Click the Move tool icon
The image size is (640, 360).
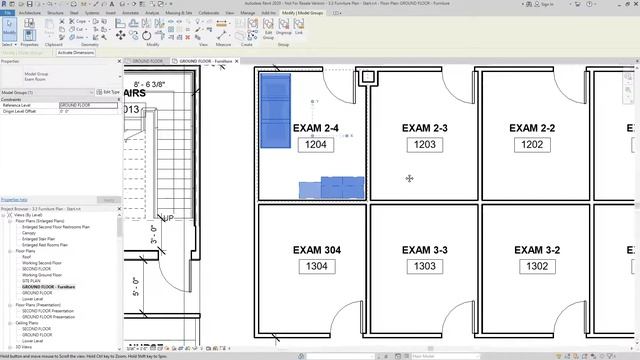(x=120, y=36)
